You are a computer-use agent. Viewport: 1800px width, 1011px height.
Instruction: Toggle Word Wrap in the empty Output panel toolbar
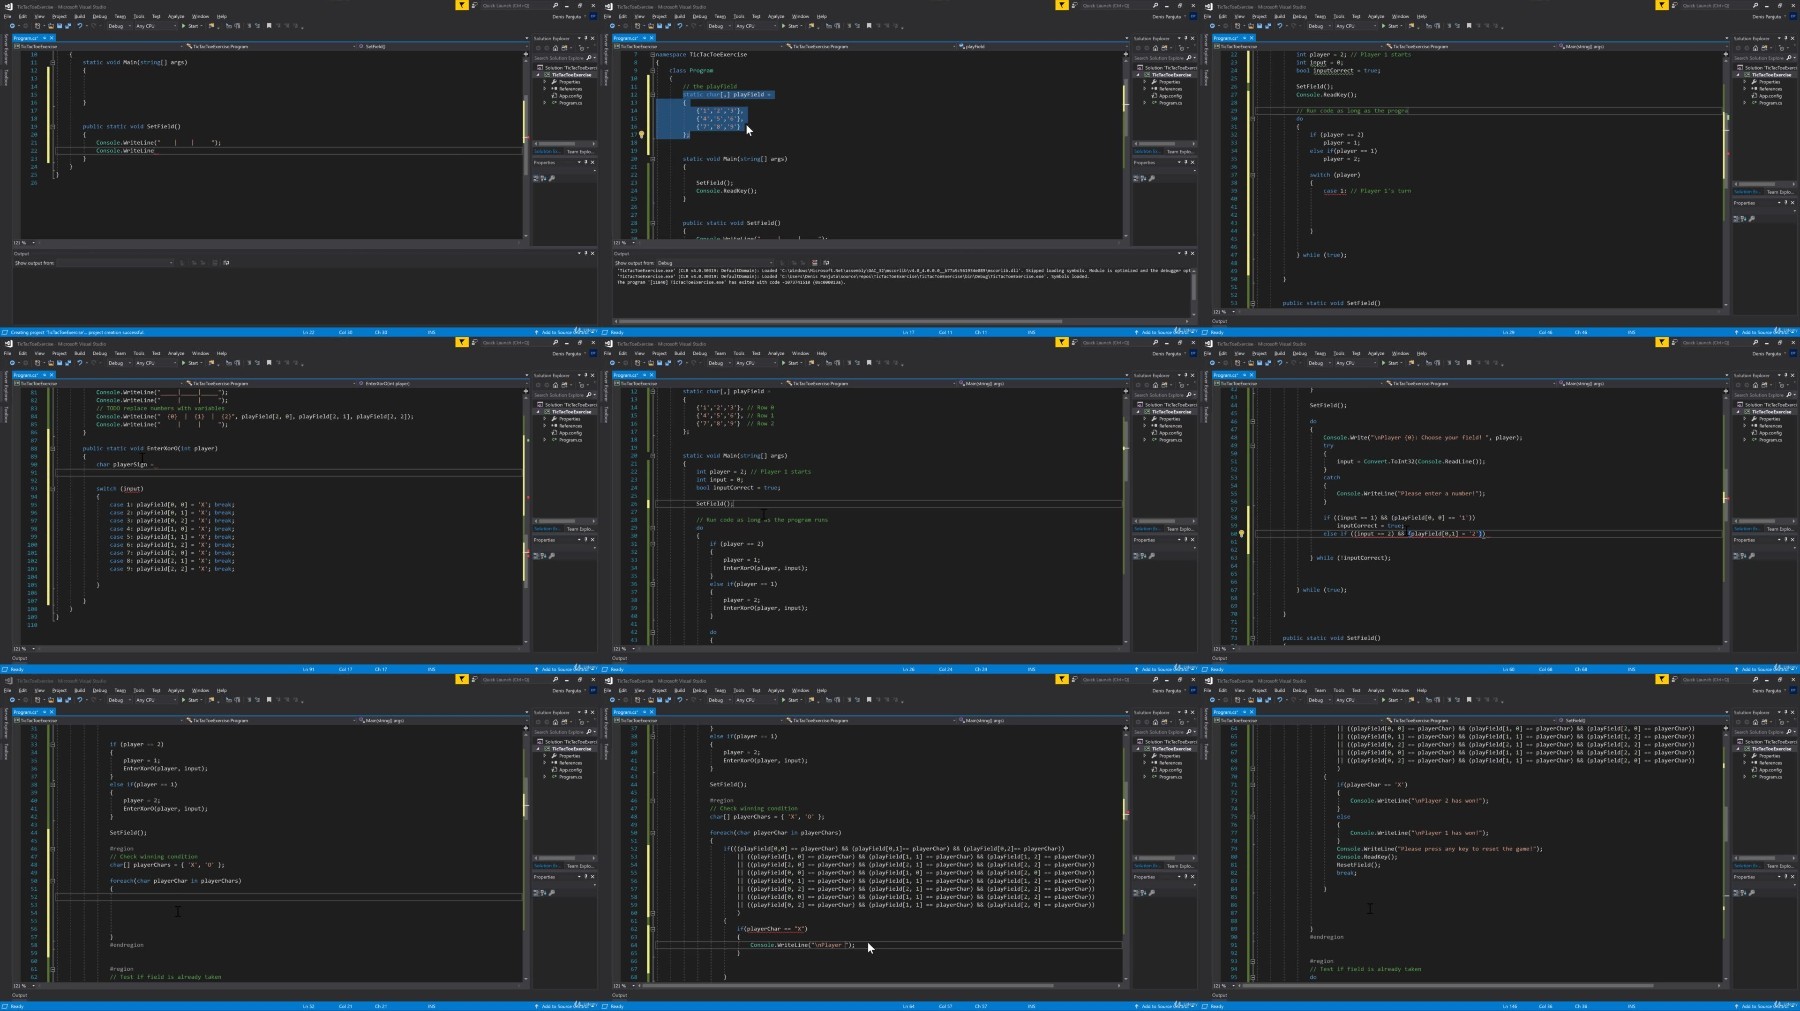pyautogui.click(x=226, y=263)
